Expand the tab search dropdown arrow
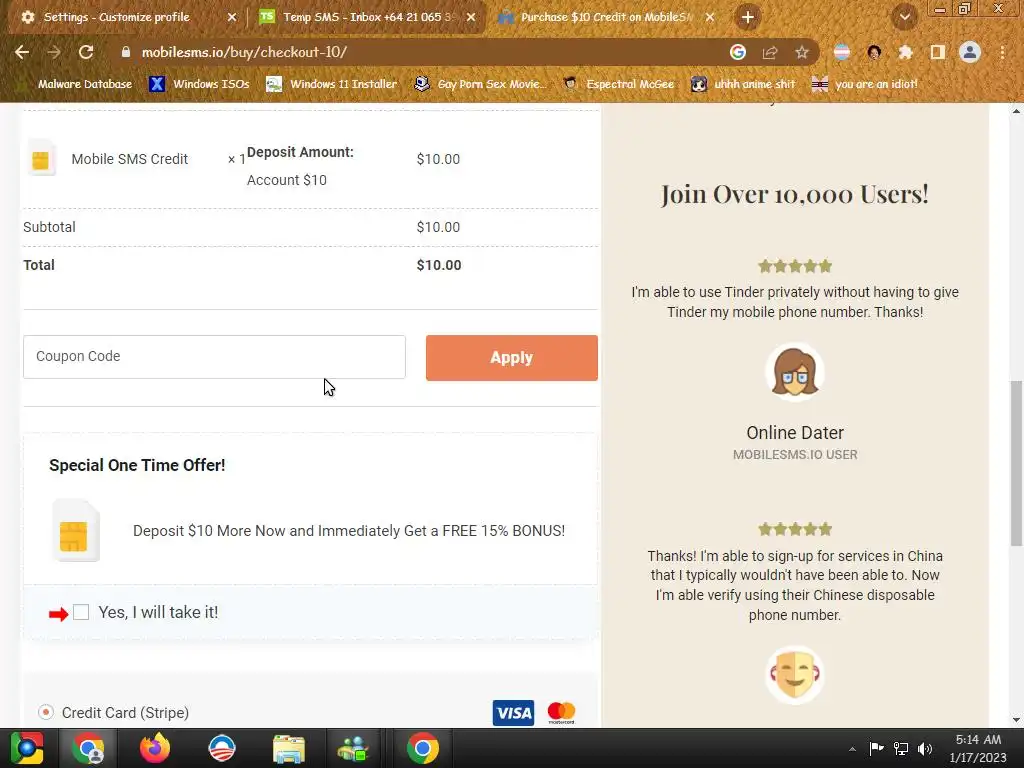 point(905,17)
